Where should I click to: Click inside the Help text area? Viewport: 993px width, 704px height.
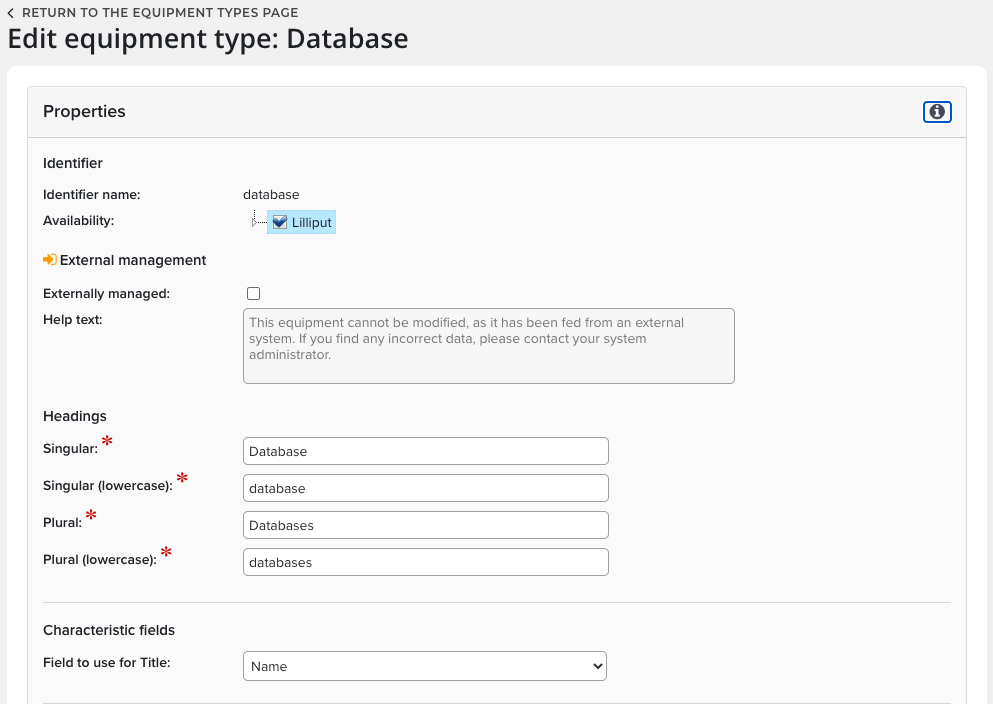tap(488, 346)
